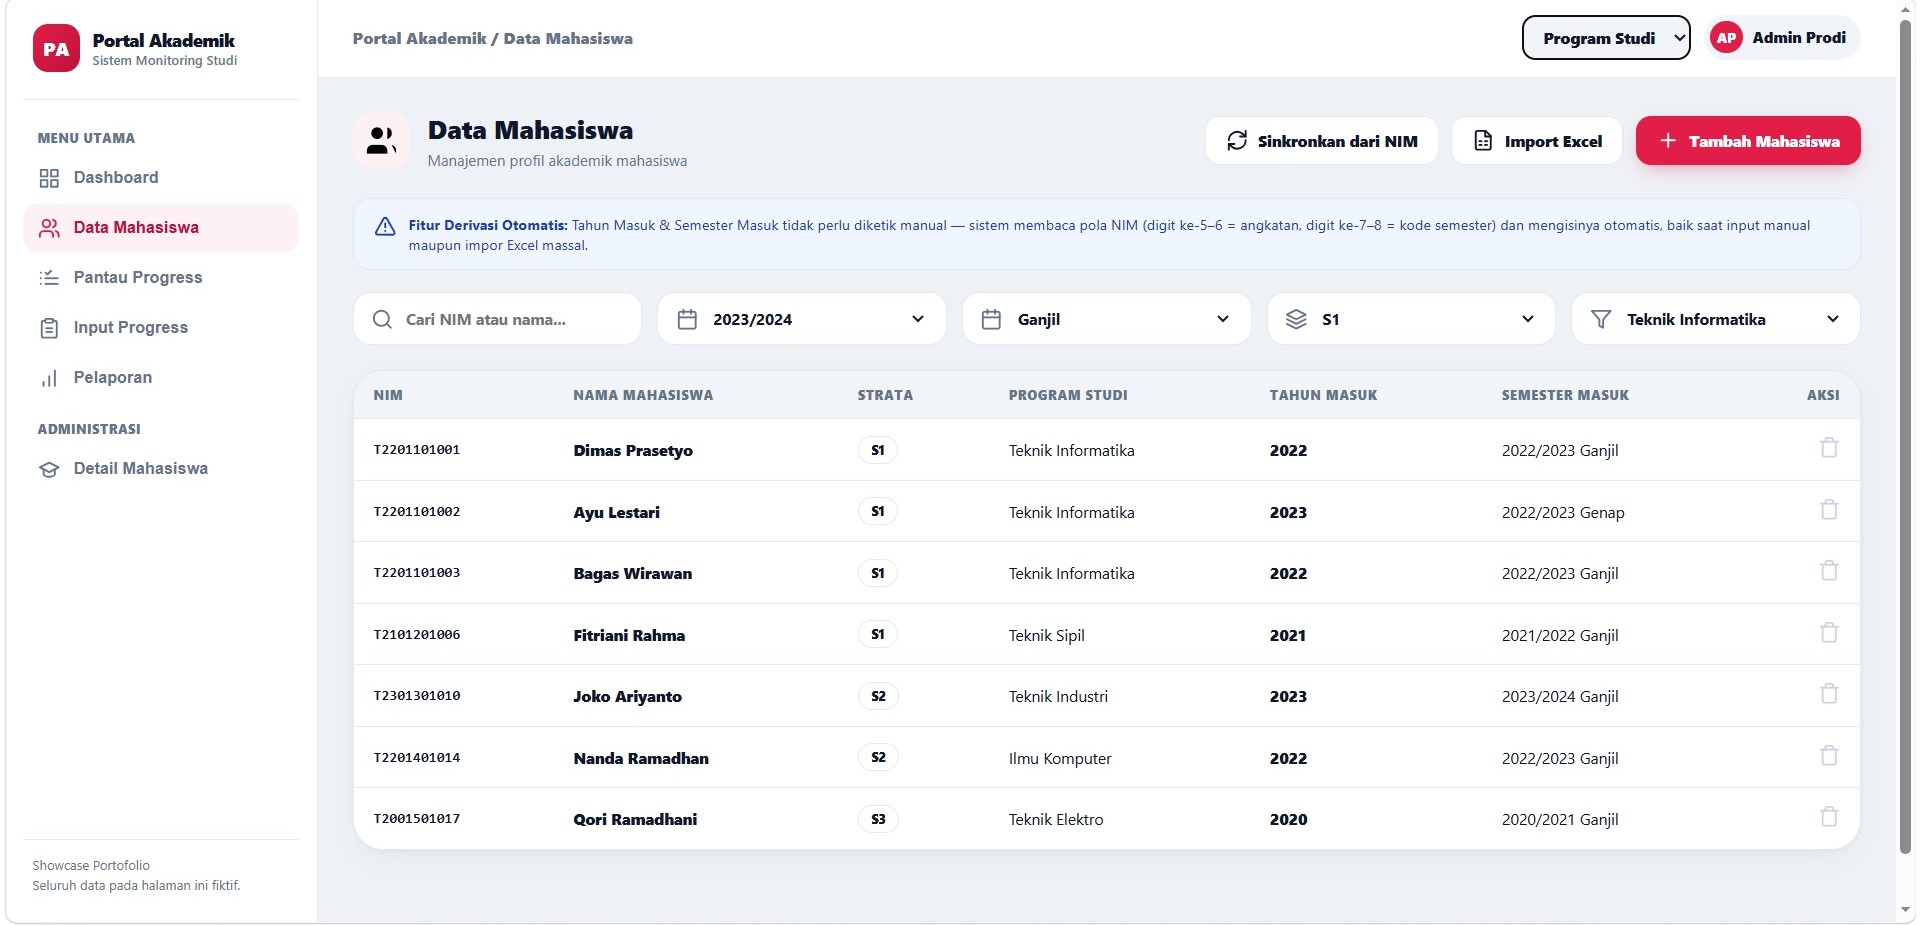Open the S1 strata dropdown

(x=1411, y=320)
